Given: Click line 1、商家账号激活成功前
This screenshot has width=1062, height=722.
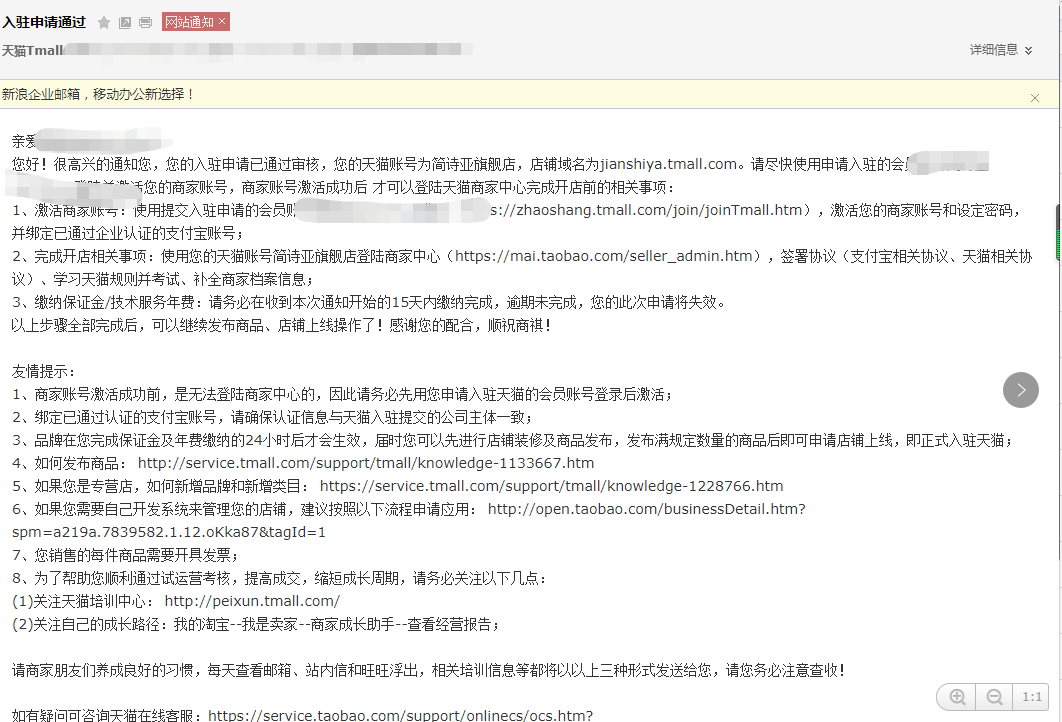Looking at the screenshot, I should coord(342,394).
